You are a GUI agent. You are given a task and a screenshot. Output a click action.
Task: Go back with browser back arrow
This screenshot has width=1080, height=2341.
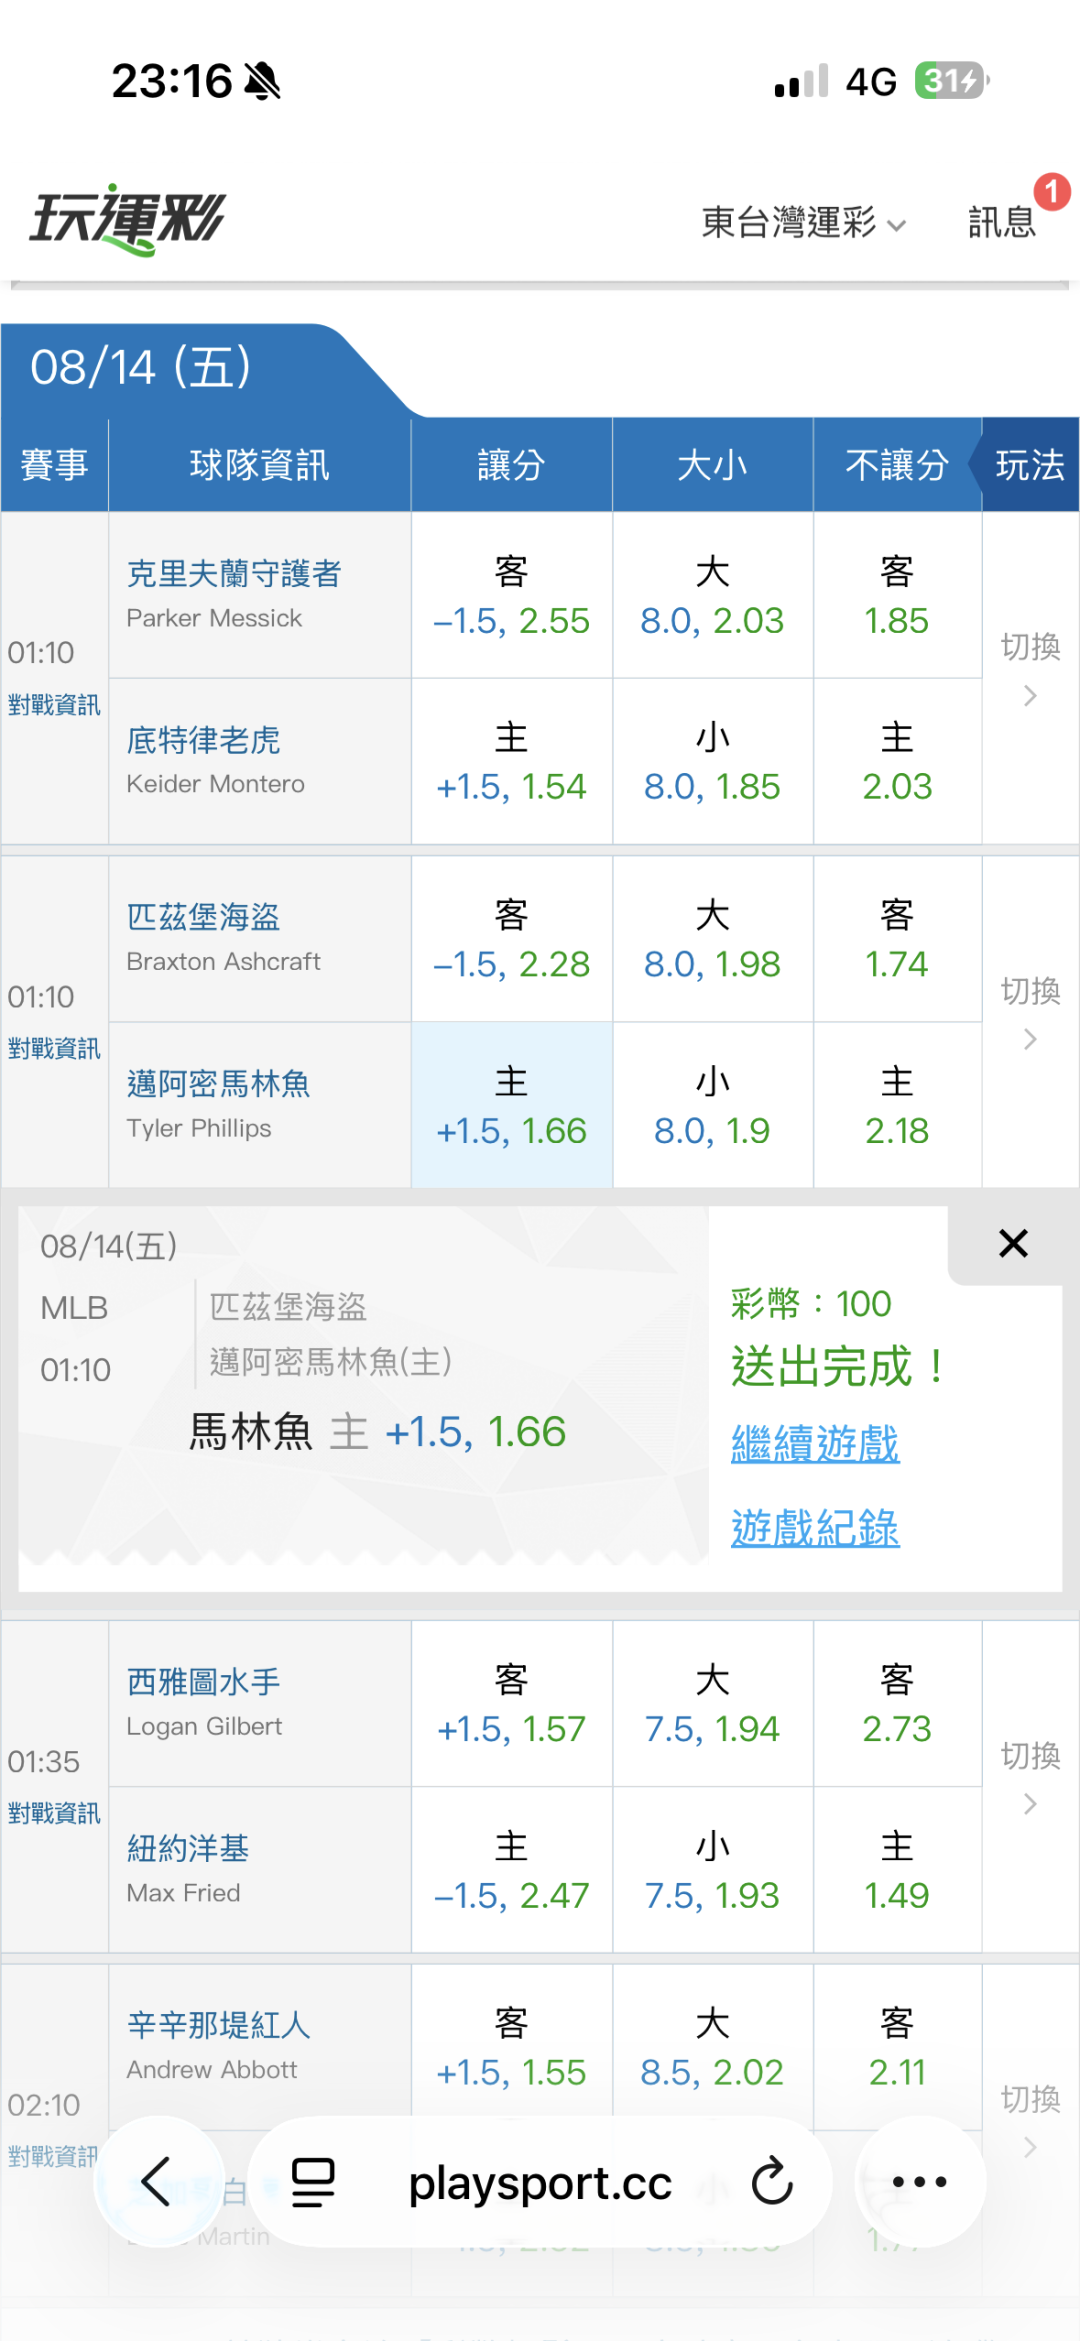coord(158,2181)
